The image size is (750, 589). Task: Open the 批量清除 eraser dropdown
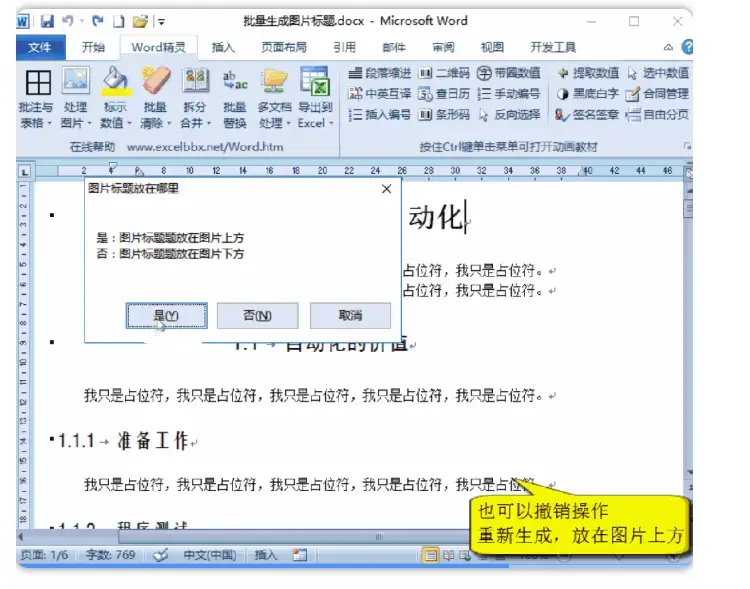pos(155,99)
